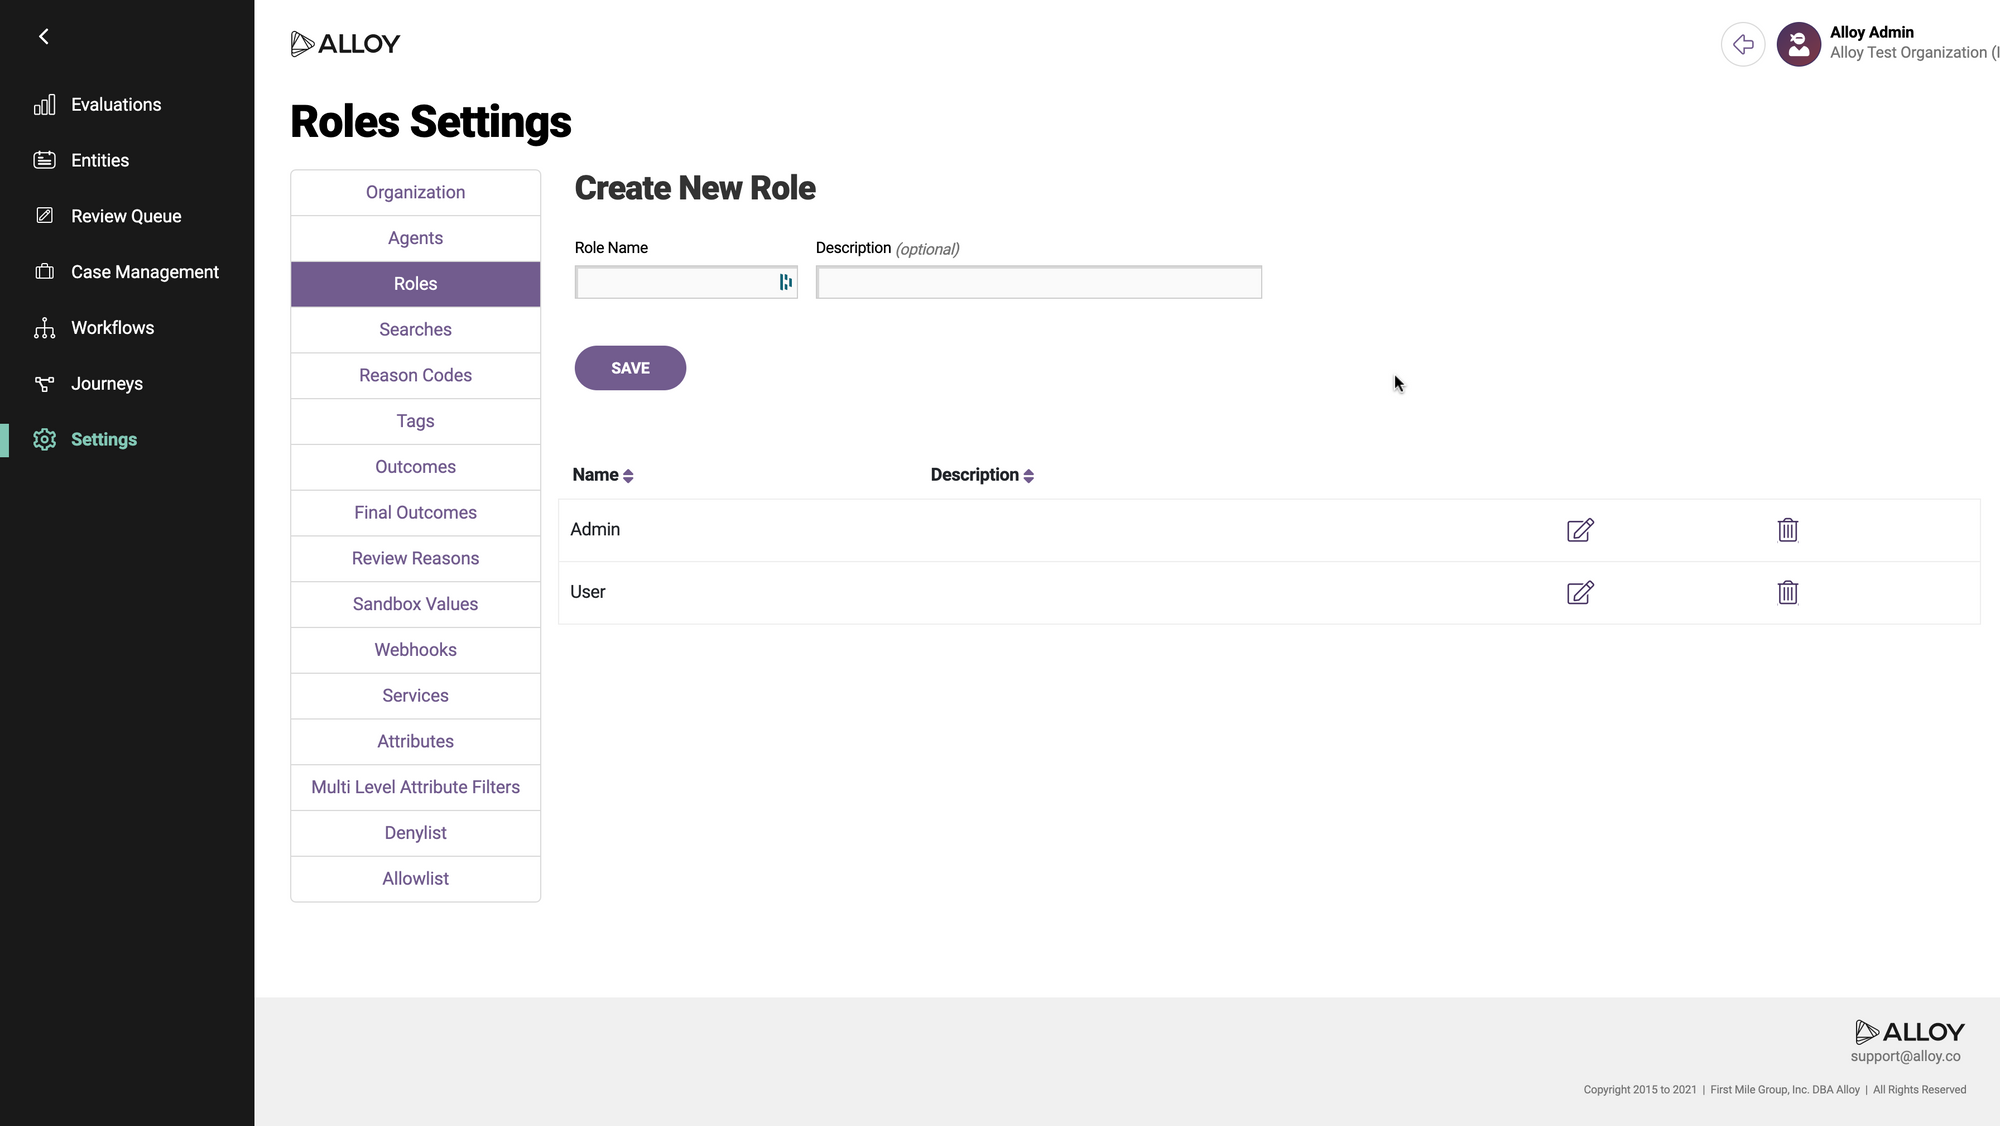2000x1126 pixels.
Task: Focus the Role Name input field
Action: coord(675,283)
